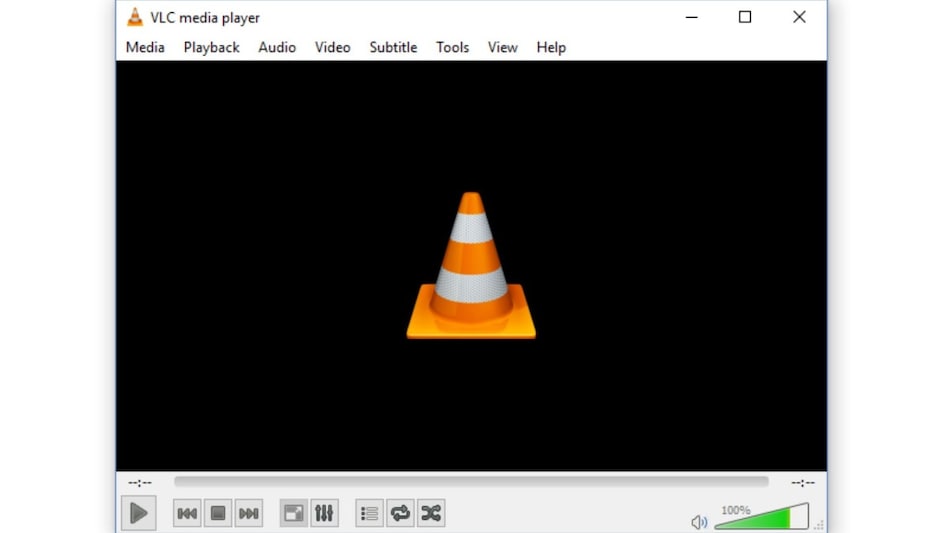This screenshot has height=533, width=948.
Task: Open the Help menu
Action: click(551, 47)
